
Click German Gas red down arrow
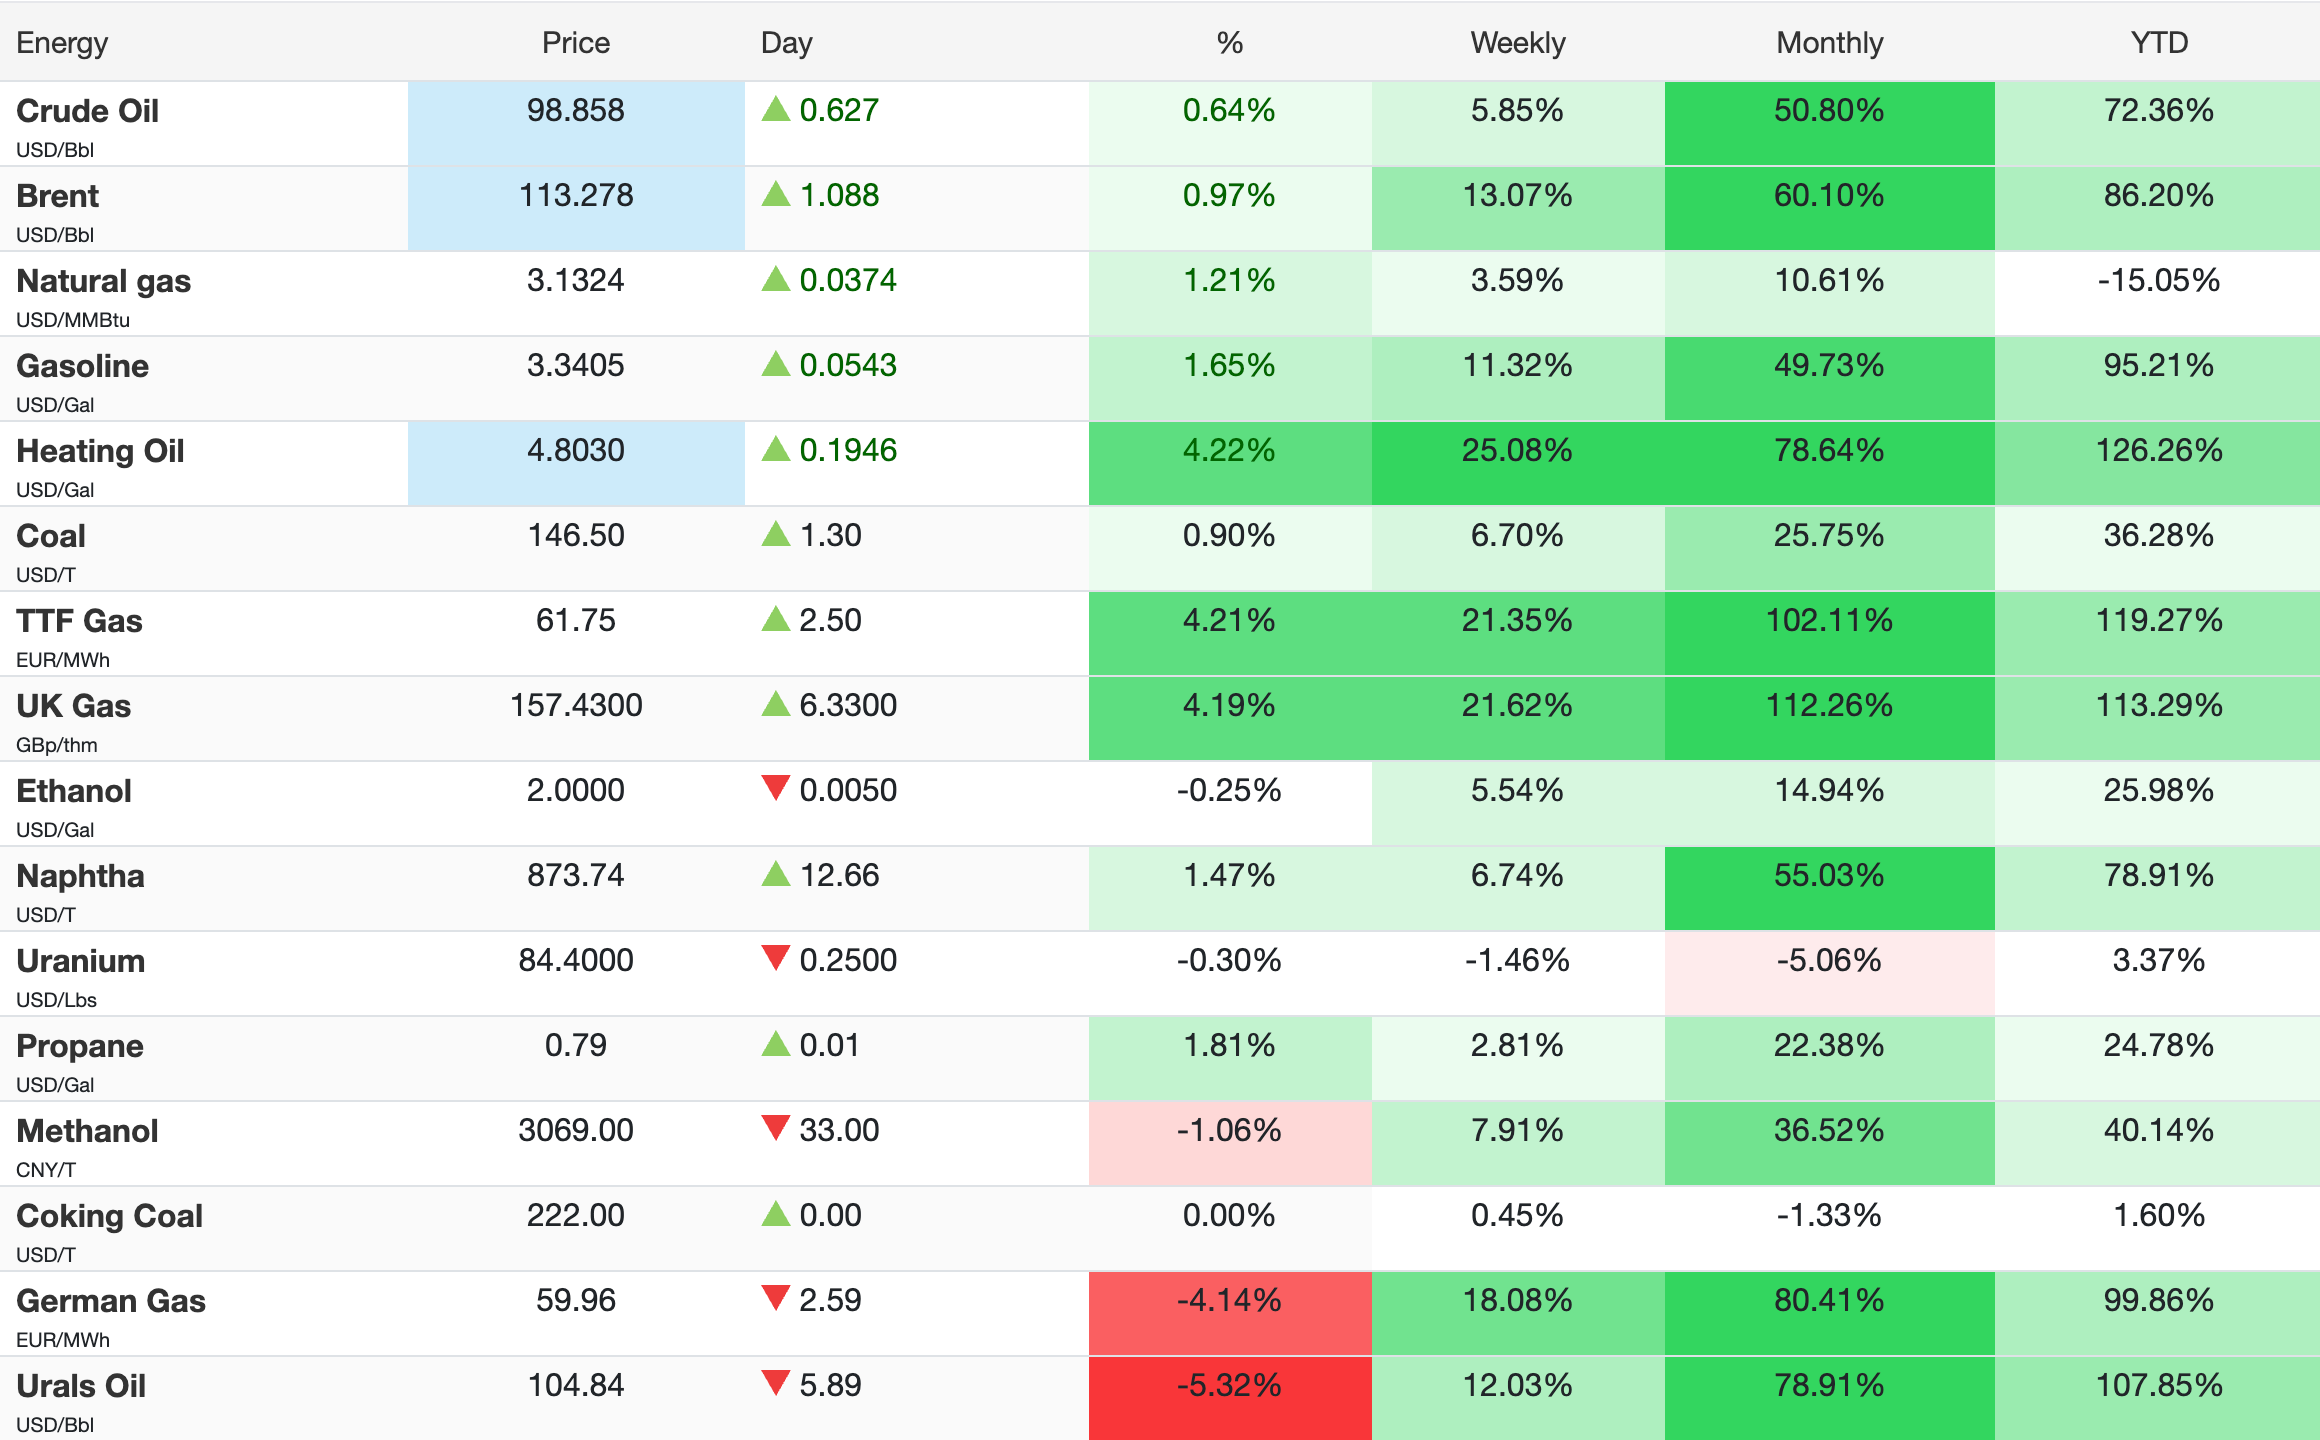[x=776, y=1298]
